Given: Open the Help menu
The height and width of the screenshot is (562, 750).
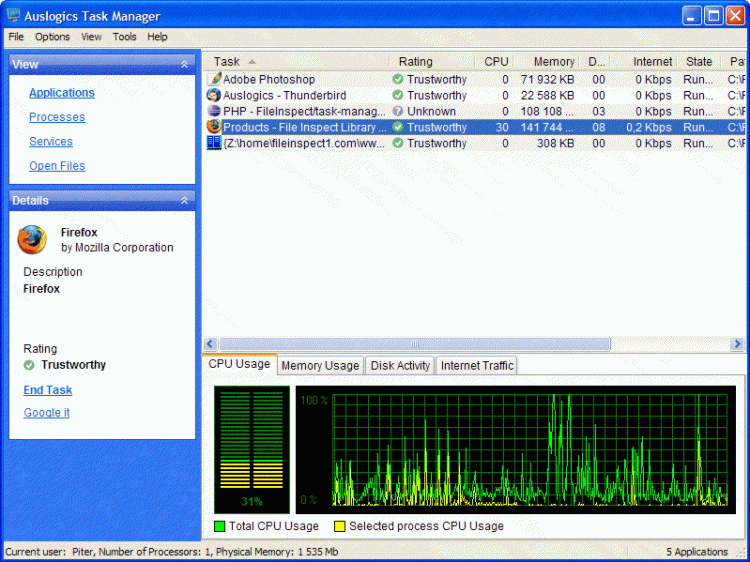Looking at the screenshot, I should click(157, 37).
